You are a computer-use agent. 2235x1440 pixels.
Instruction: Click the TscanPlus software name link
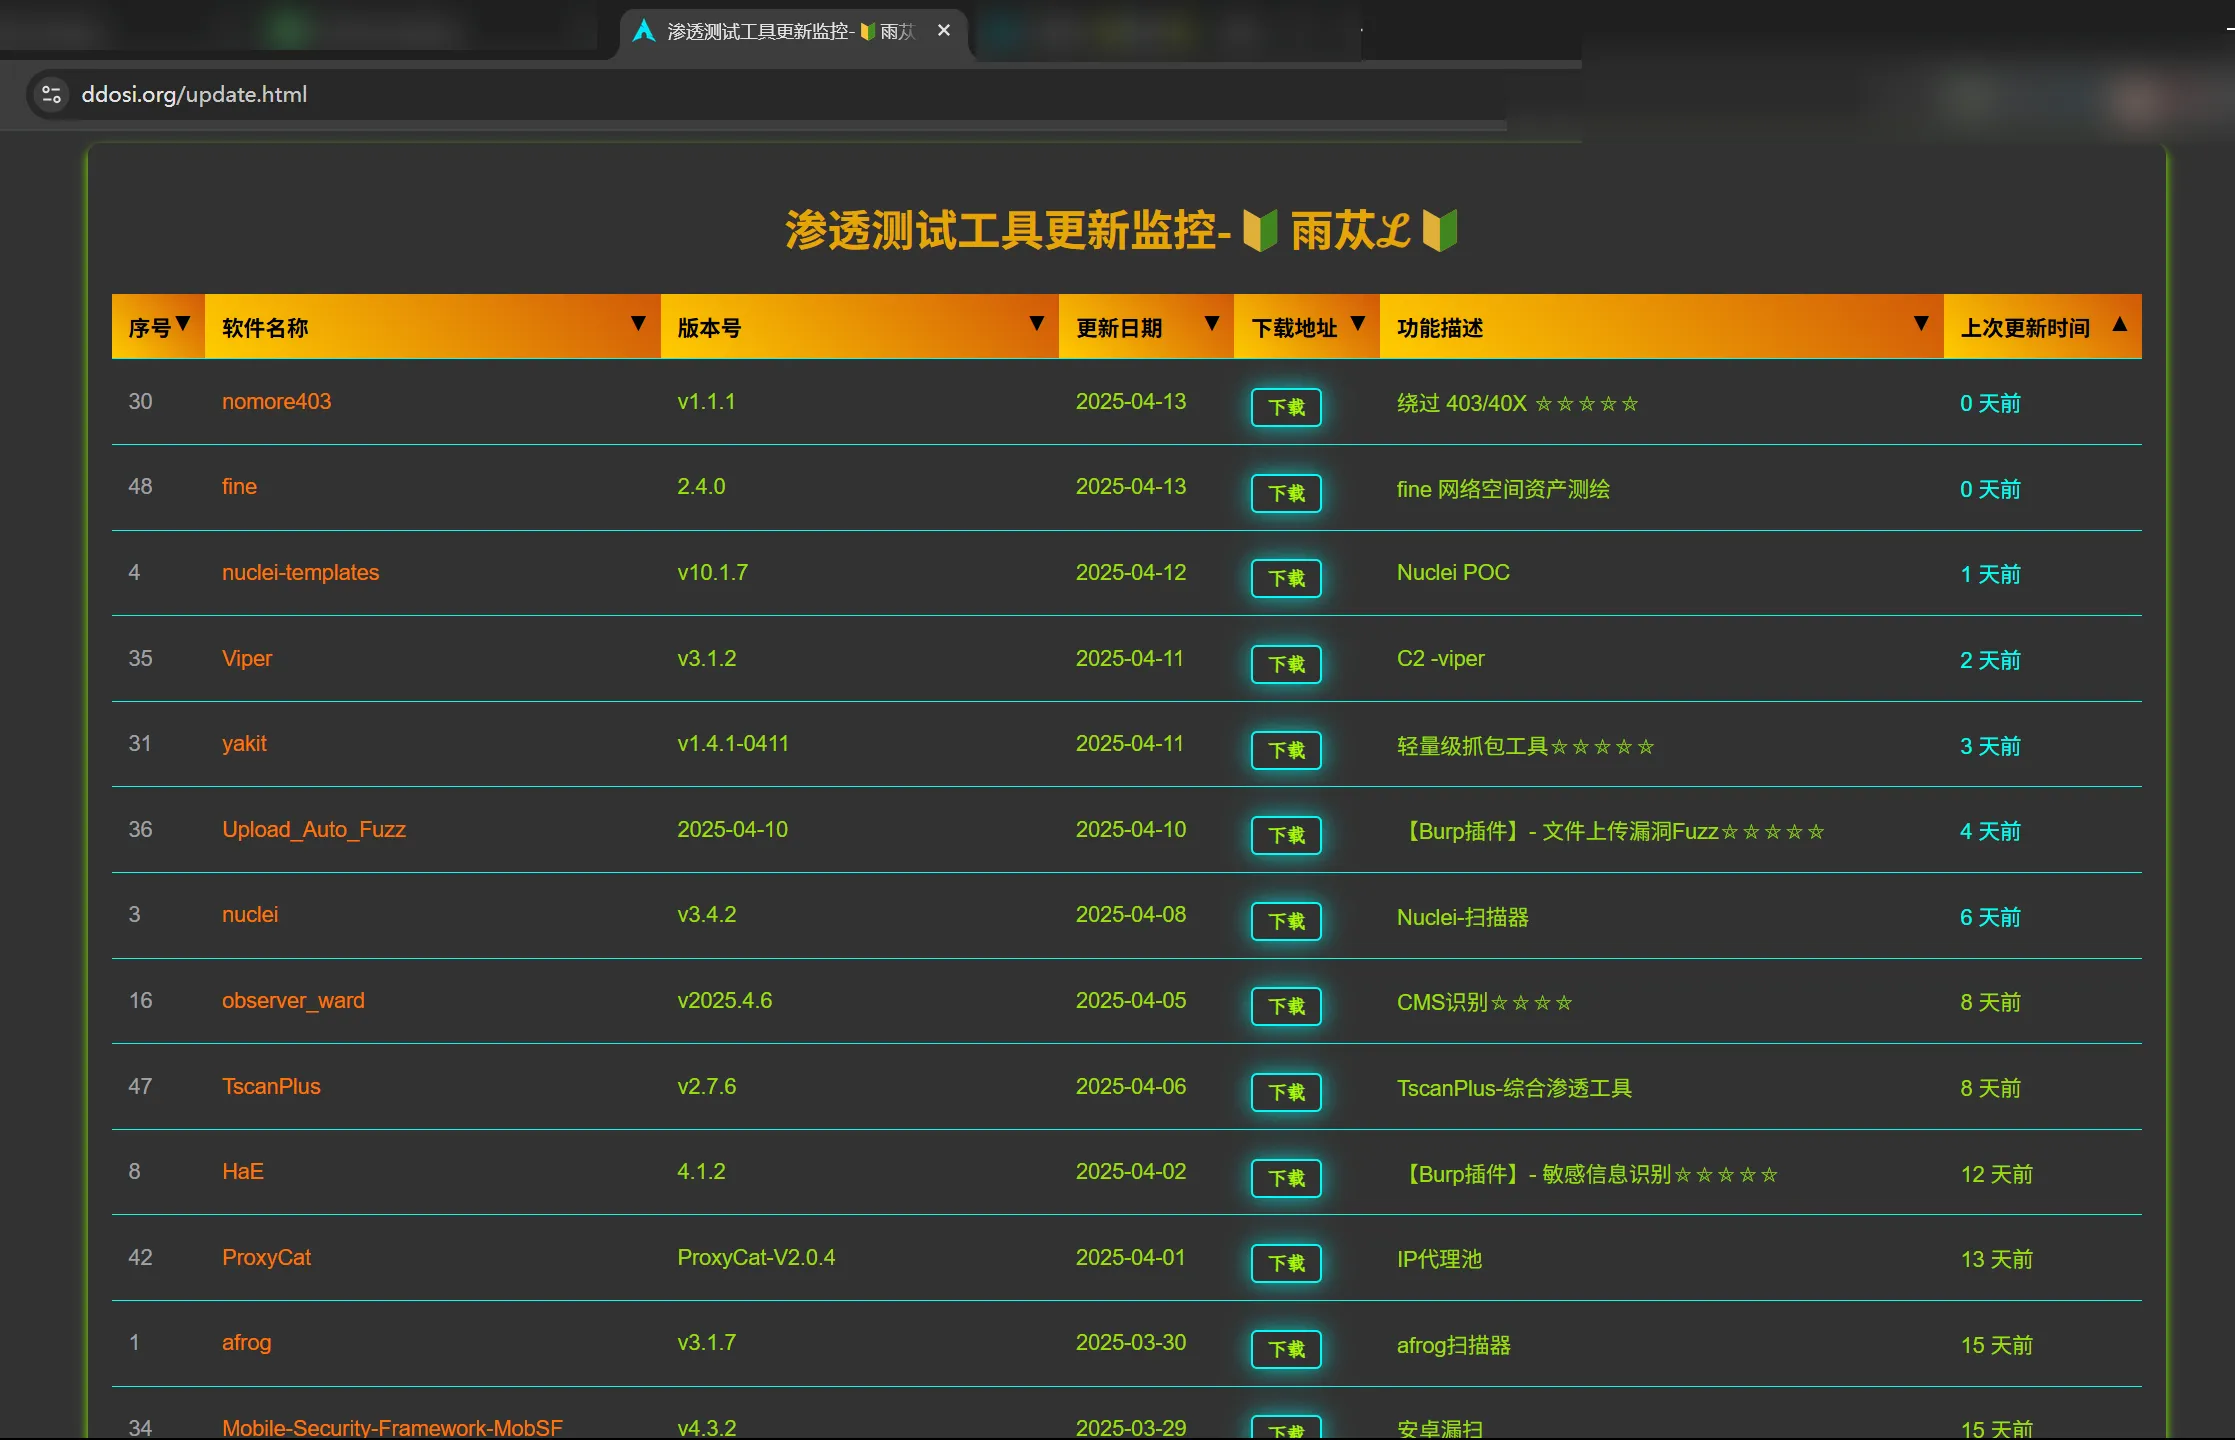tap(271, 1086)
